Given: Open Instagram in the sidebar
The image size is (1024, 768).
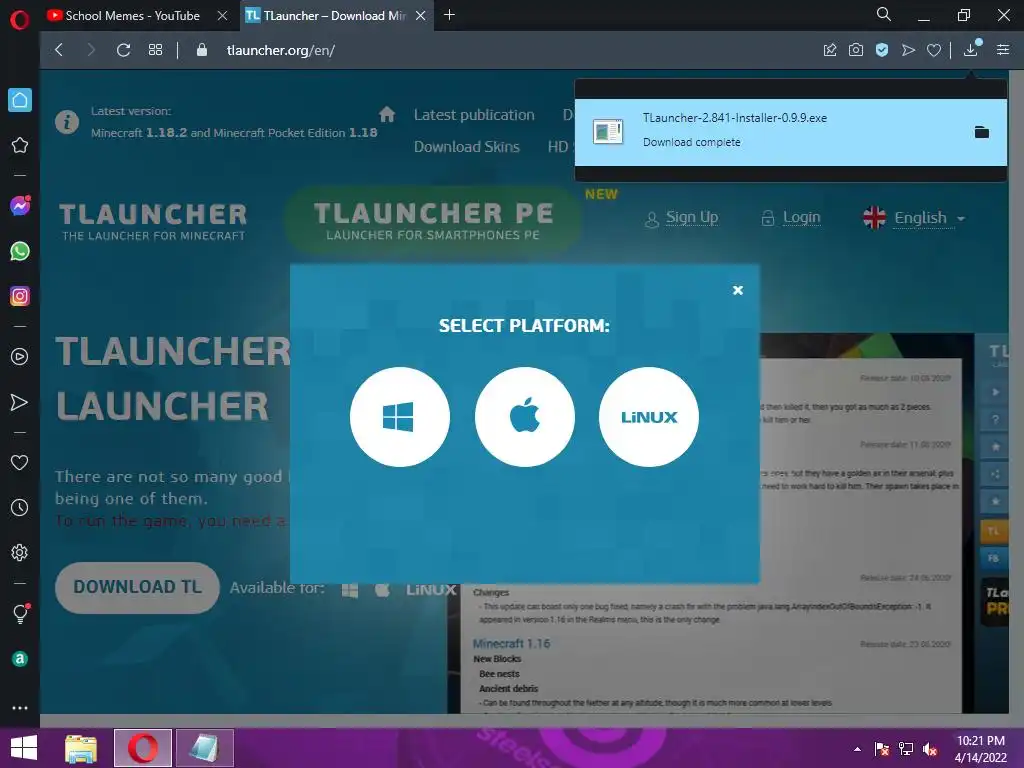Looking at the screenshot, I should coord(20,296).
